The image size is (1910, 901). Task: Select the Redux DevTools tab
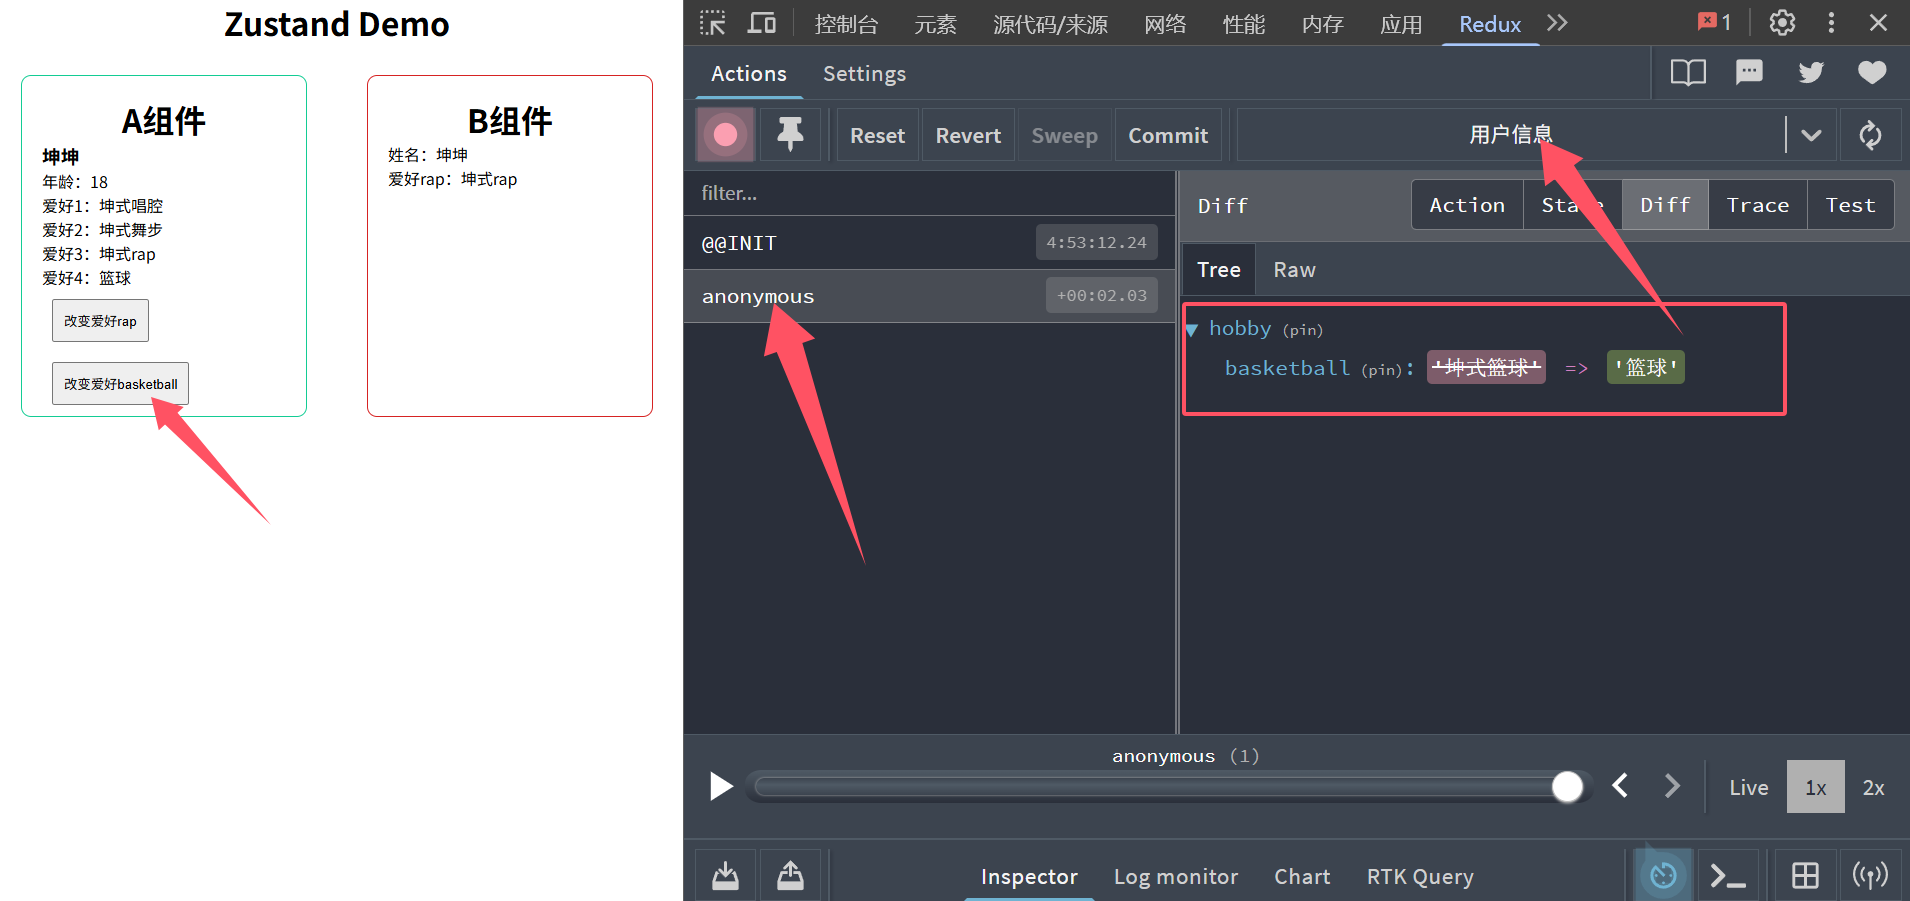coord(1490,24)
